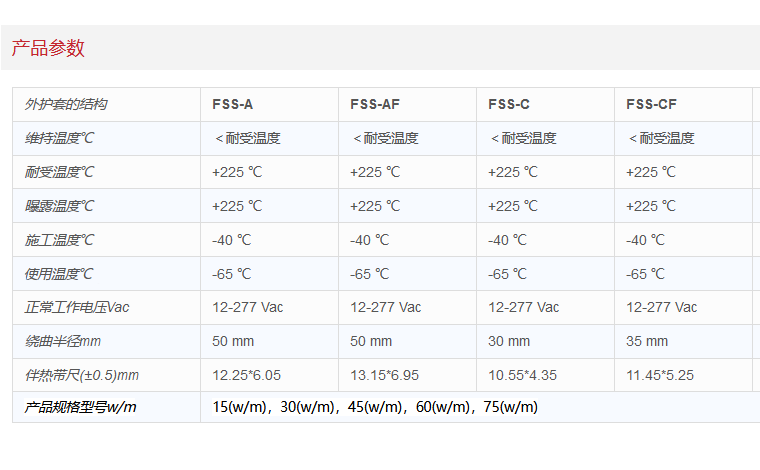Click the 耐受温度℃ row label

(x=60, y=172)
